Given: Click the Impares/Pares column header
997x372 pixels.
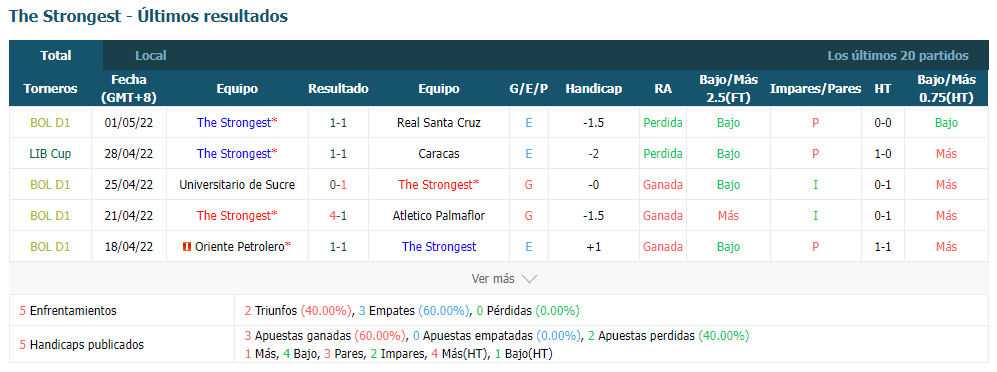Looking at the screenshot, I should (815, 88).
